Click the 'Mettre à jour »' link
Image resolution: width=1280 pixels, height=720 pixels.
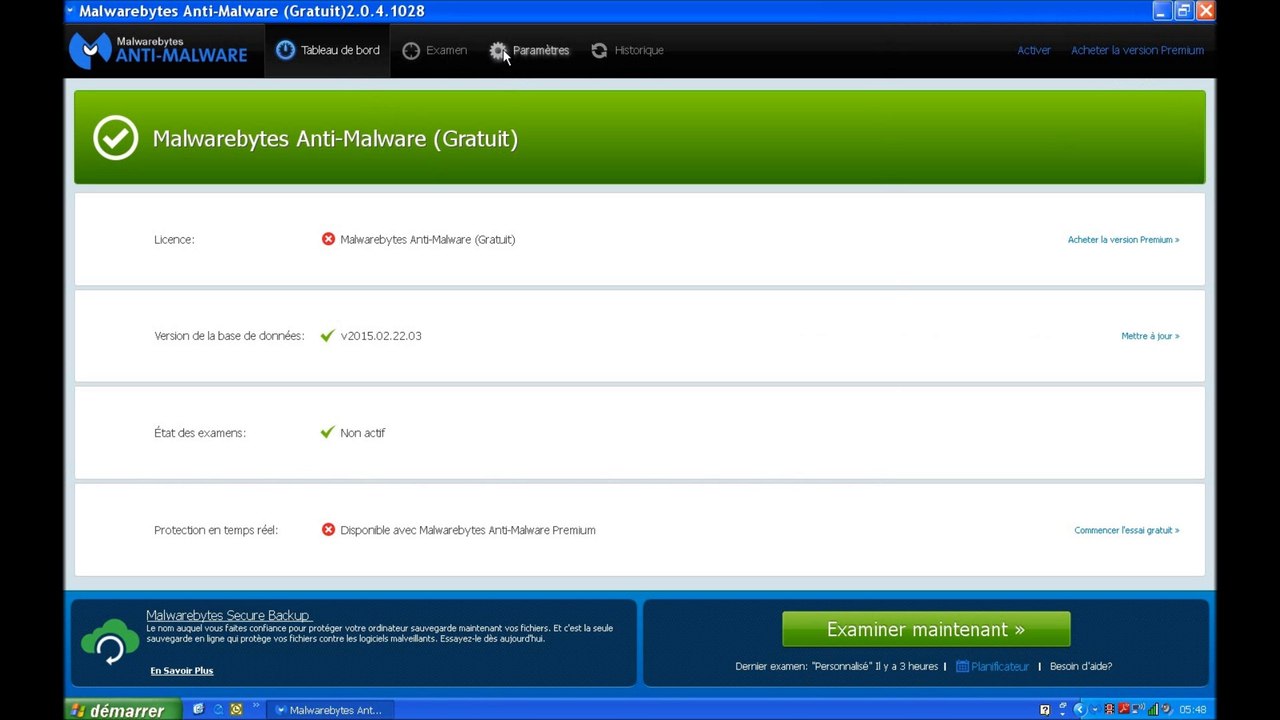click(x=1150, y=336)
